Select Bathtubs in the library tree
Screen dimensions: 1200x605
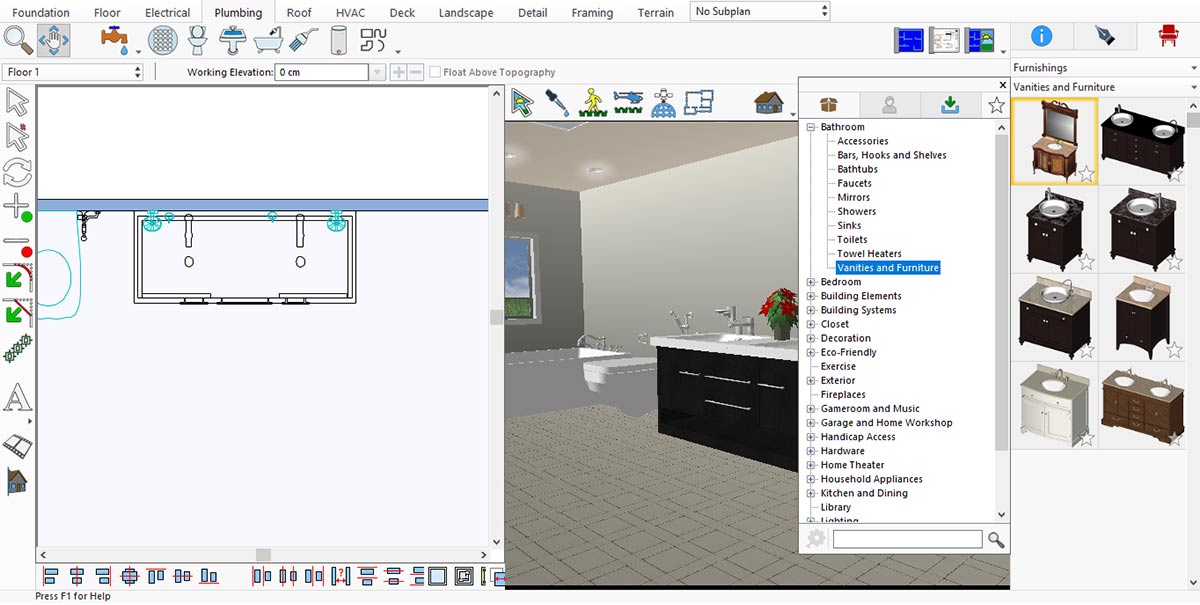point(858,169)
